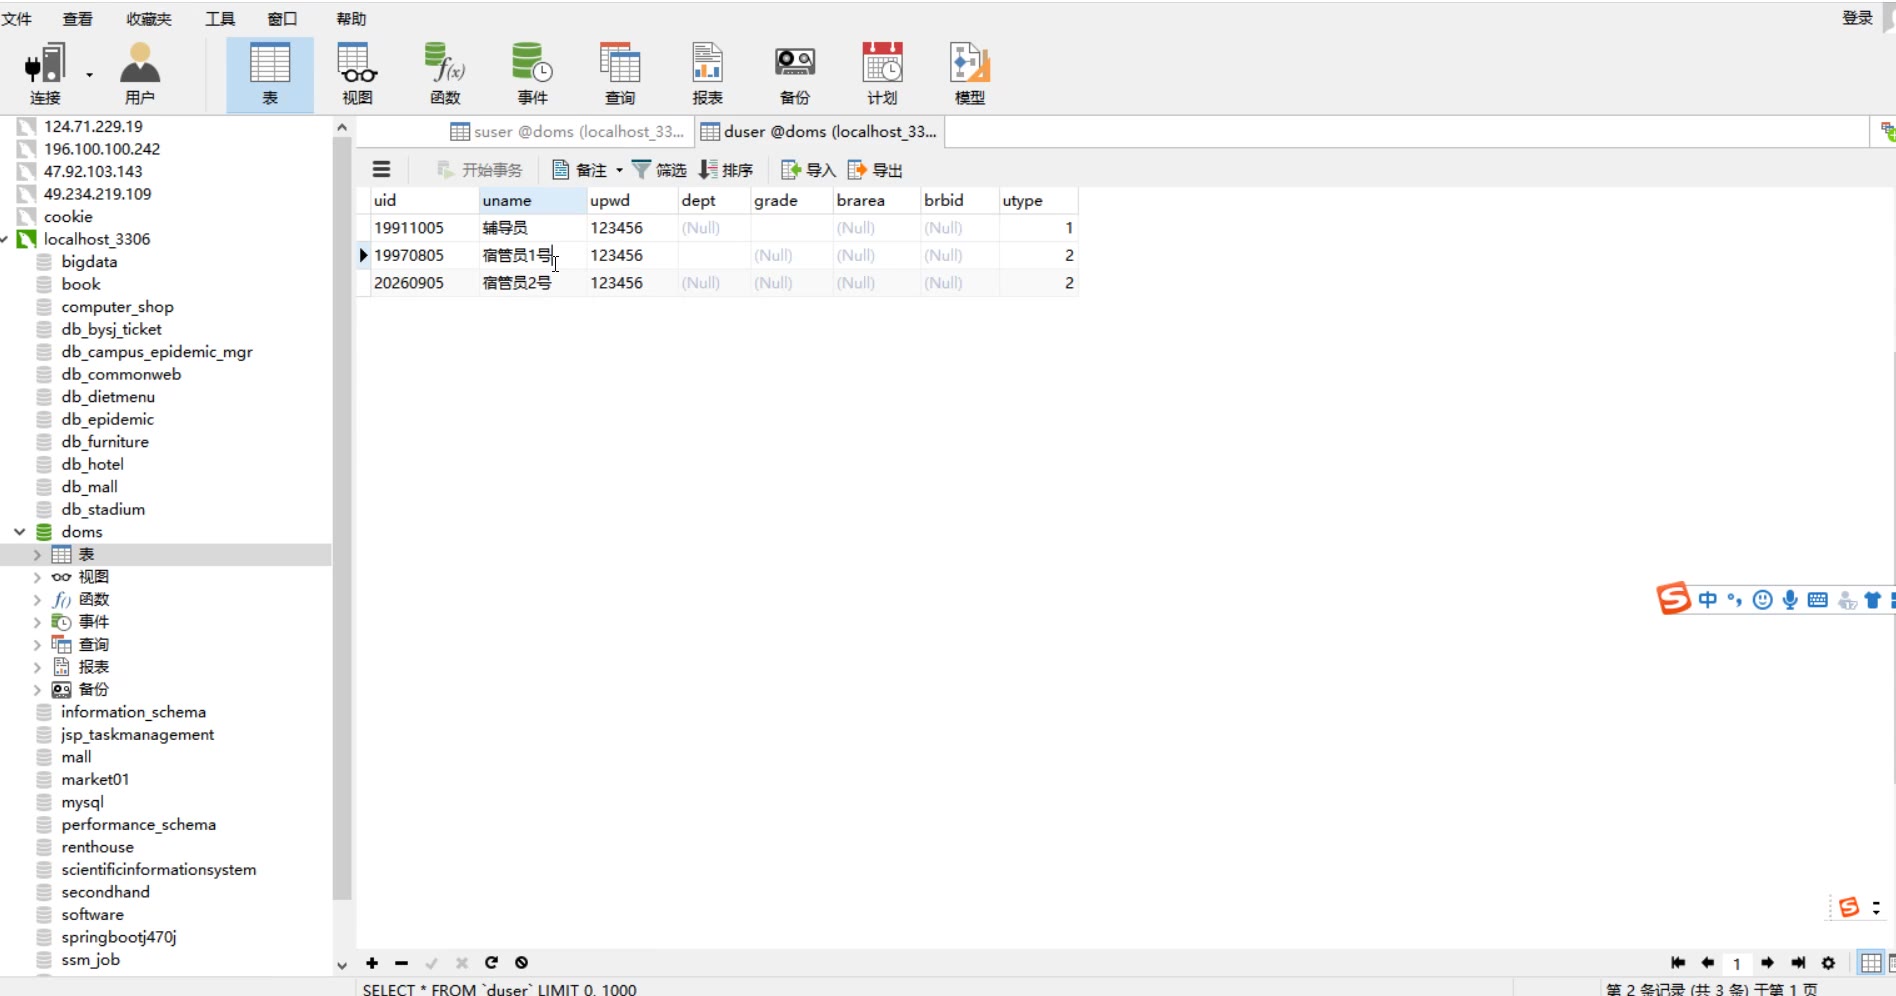
Task: Open the 模型 model toolbar icon
Action: pyautogui.click(x=970, y=74)
